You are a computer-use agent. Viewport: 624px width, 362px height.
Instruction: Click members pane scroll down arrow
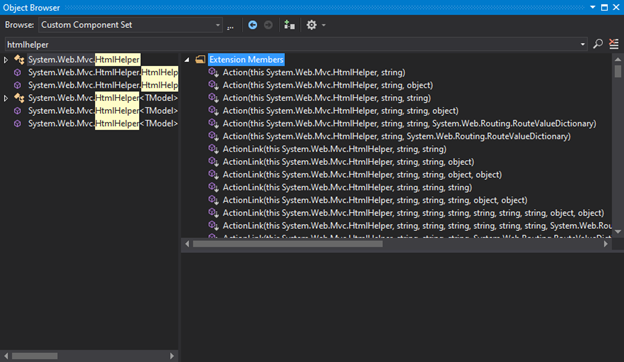tap(618, 232)
